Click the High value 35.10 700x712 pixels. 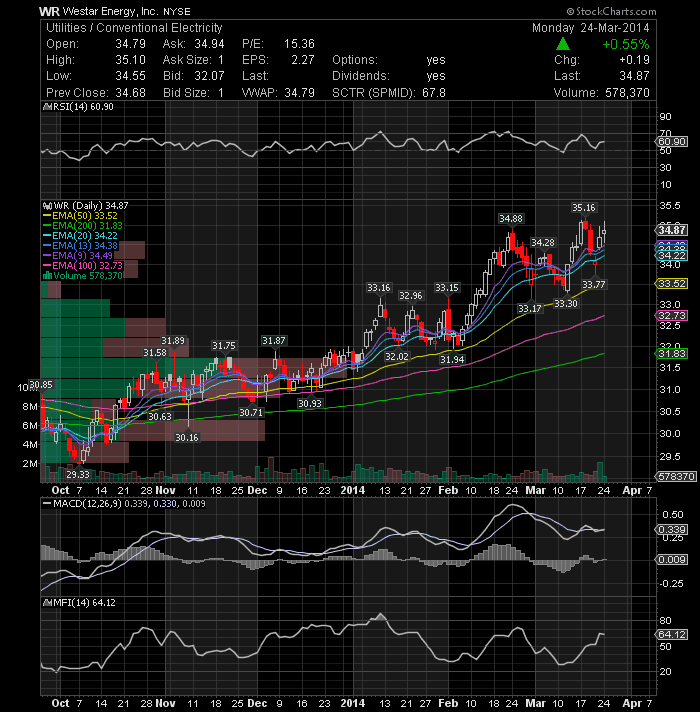pos(130,60)
